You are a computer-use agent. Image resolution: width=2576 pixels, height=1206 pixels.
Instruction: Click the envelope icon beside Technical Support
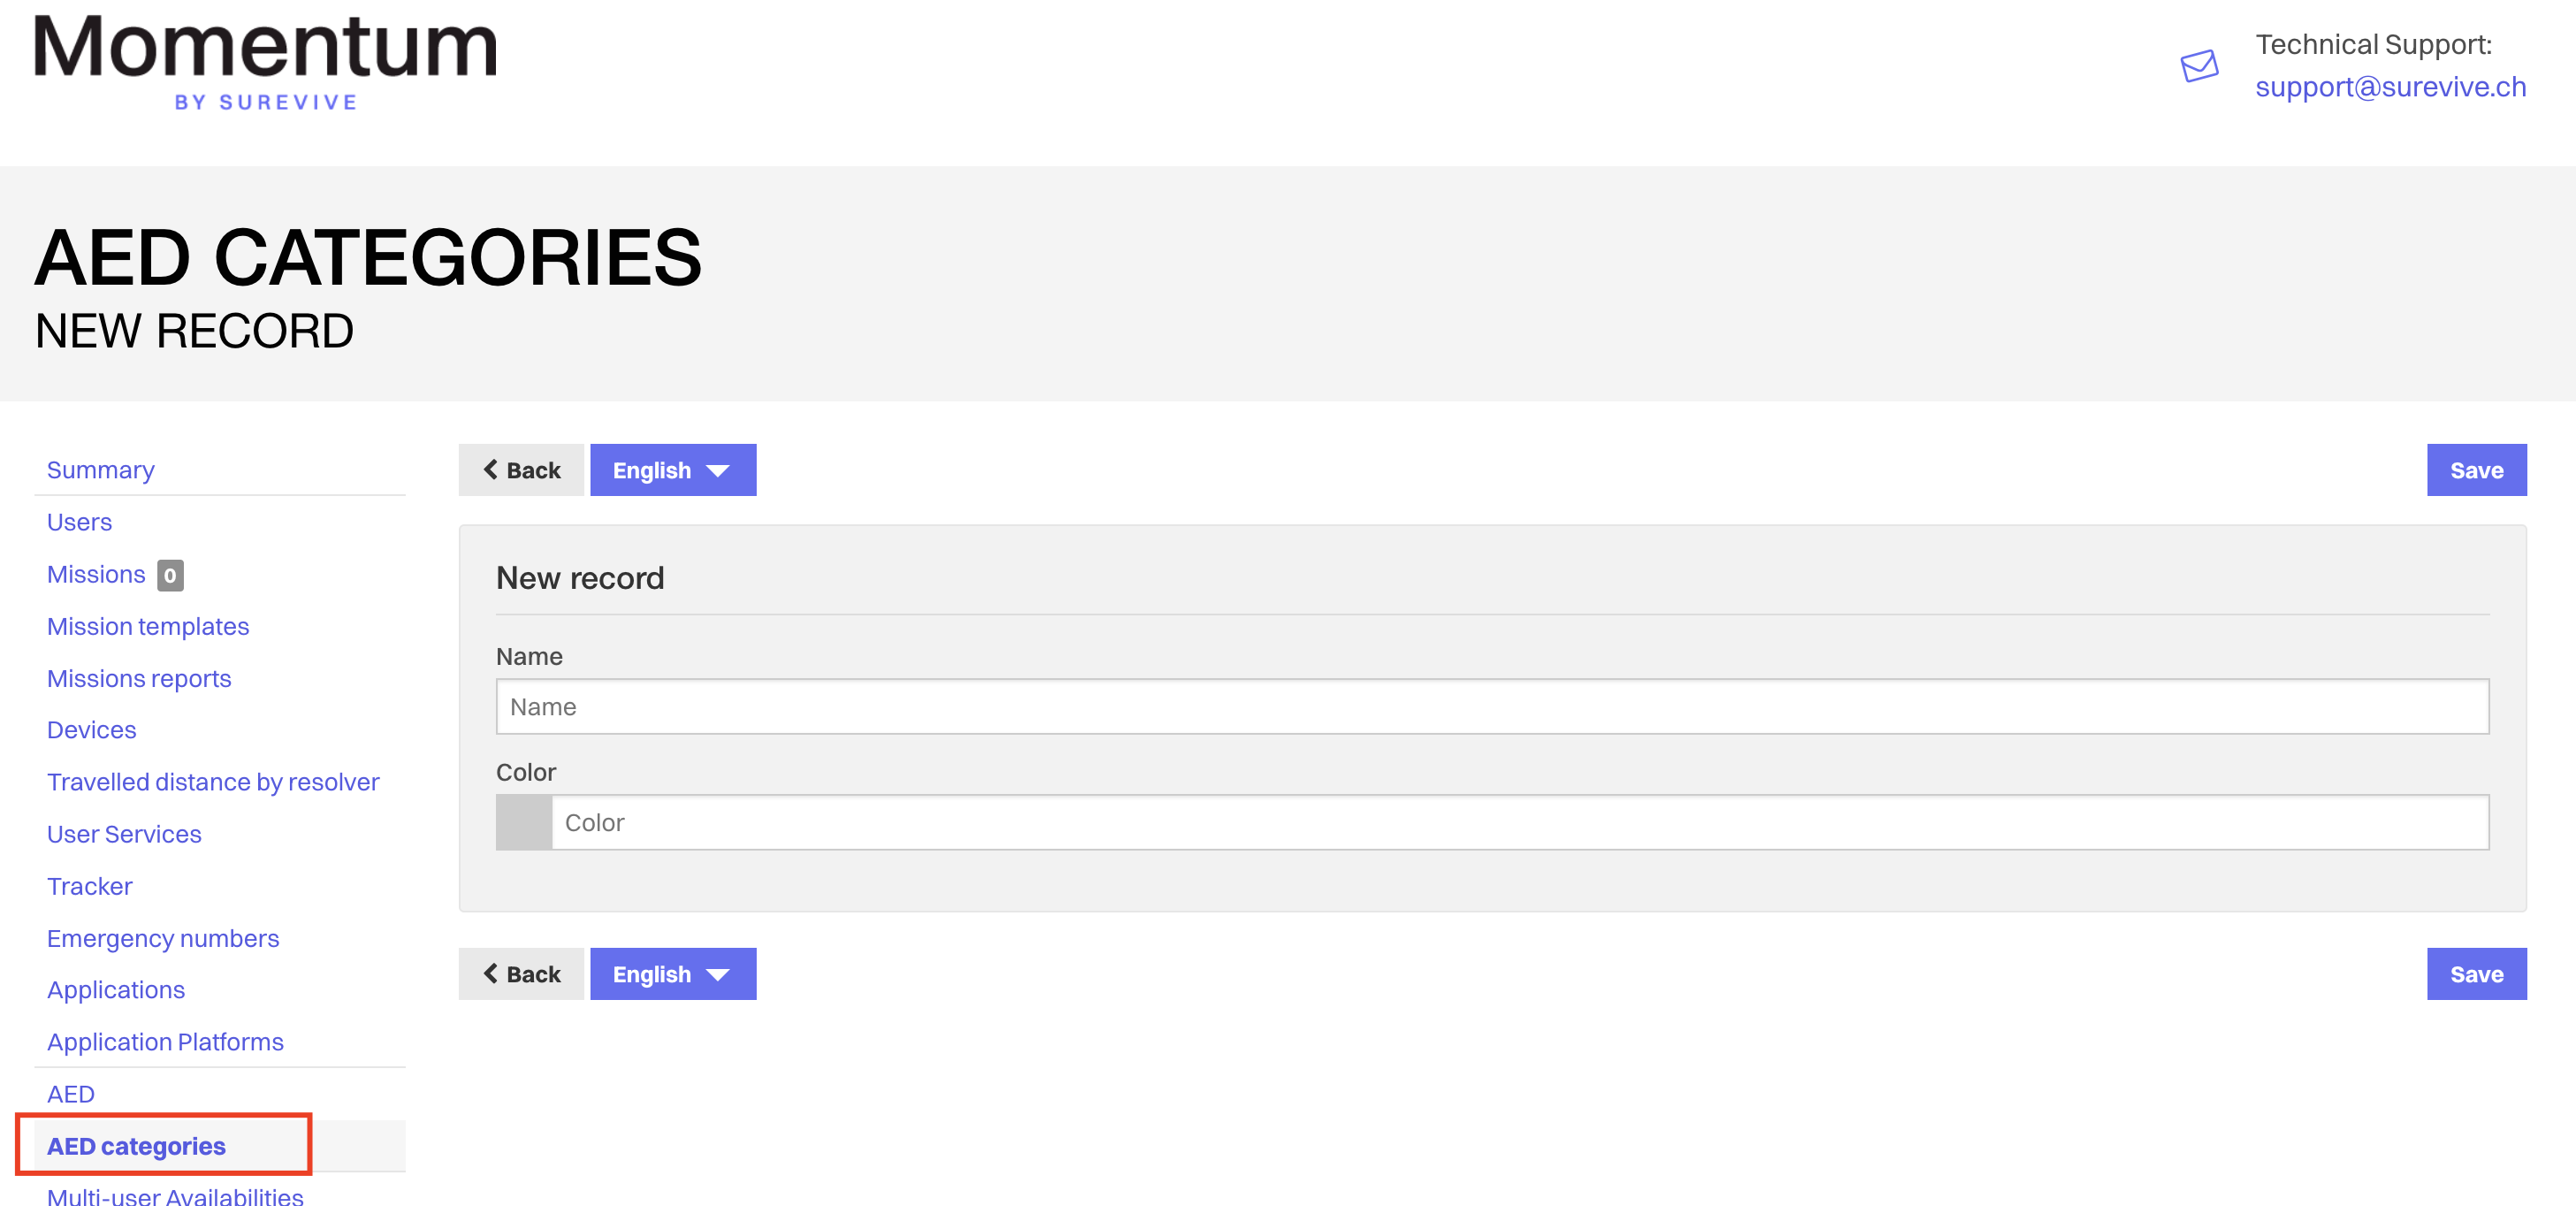coord(2199,66)
